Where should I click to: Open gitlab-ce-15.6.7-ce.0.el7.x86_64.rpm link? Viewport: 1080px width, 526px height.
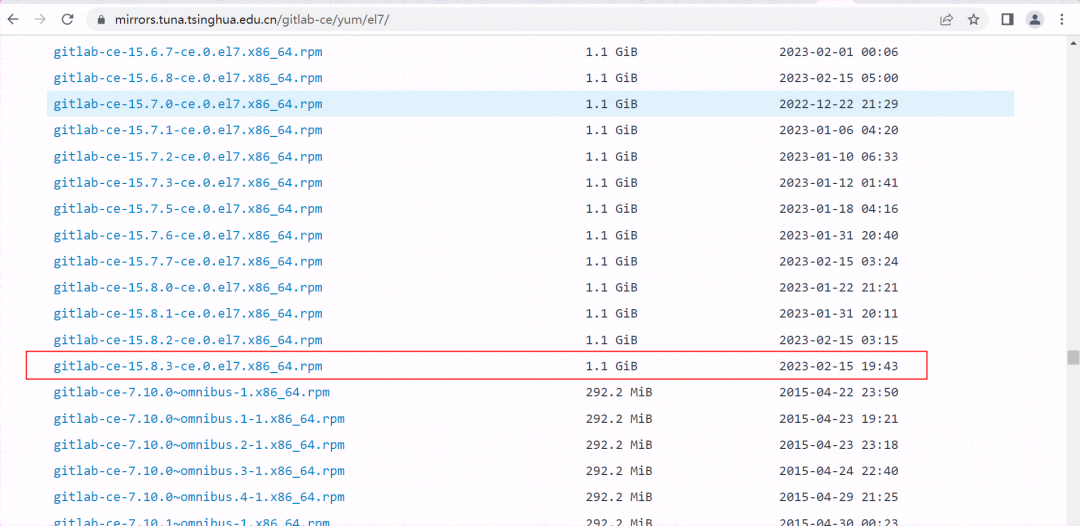point(188,52)
